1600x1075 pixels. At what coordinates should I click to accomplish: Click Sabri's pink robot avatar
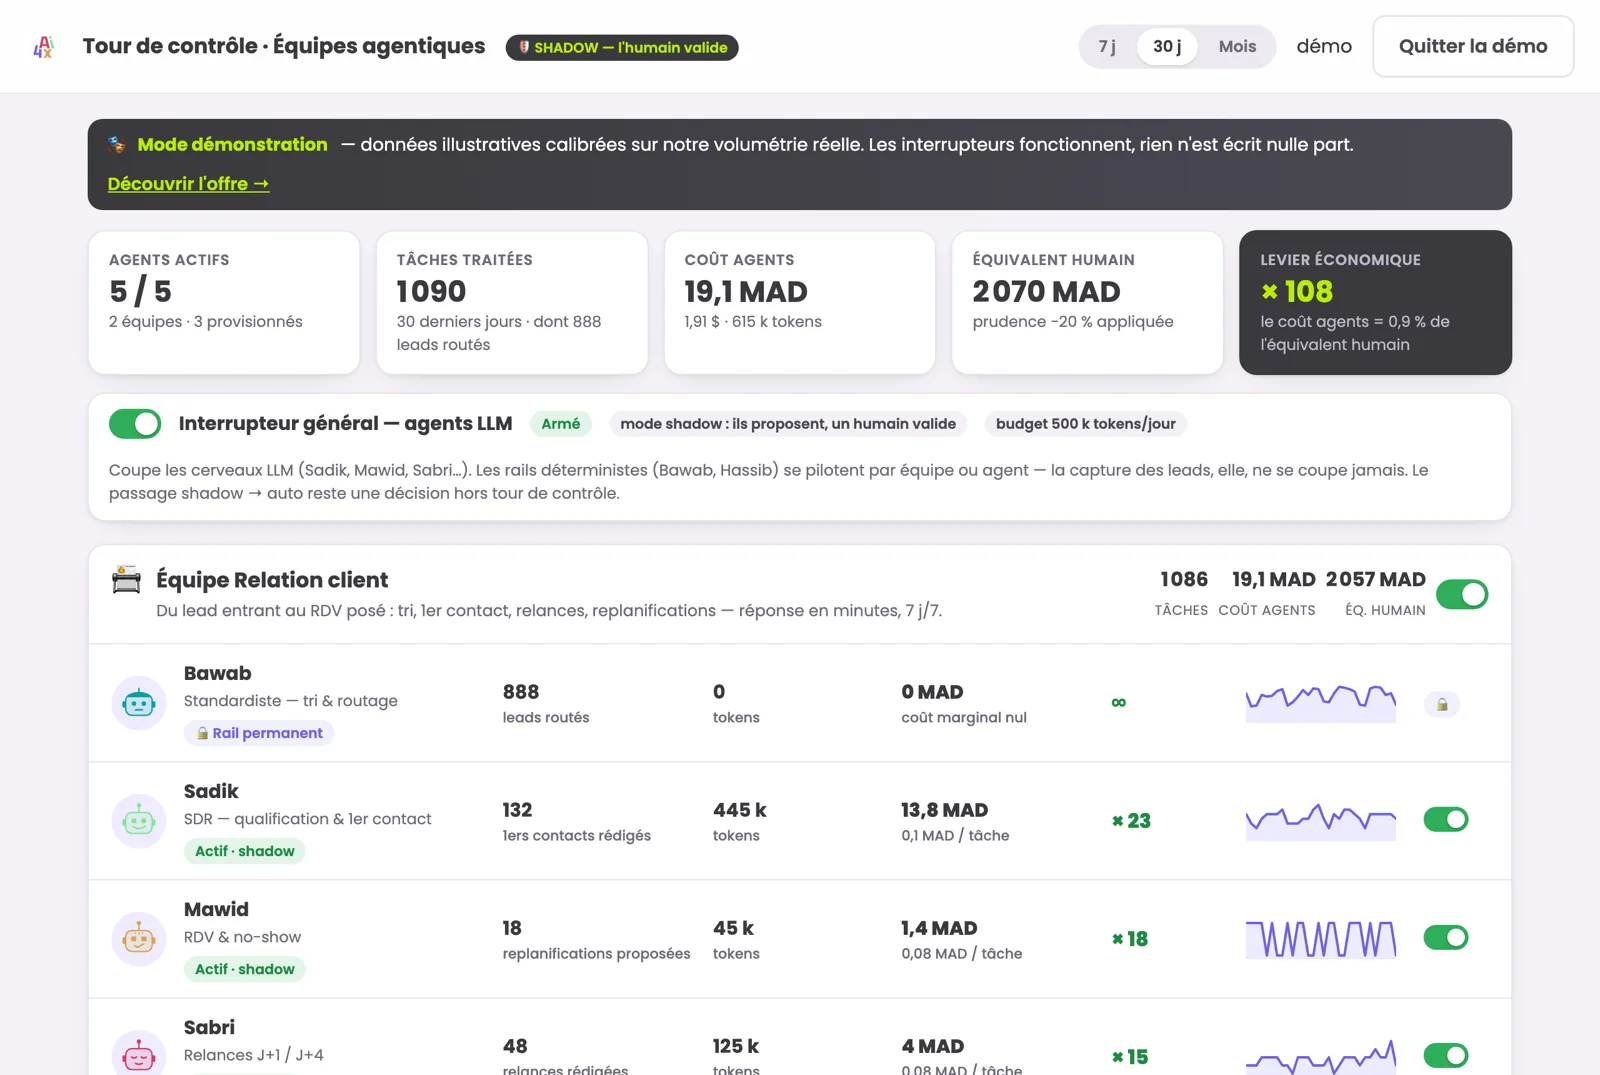pos(139,1055)
